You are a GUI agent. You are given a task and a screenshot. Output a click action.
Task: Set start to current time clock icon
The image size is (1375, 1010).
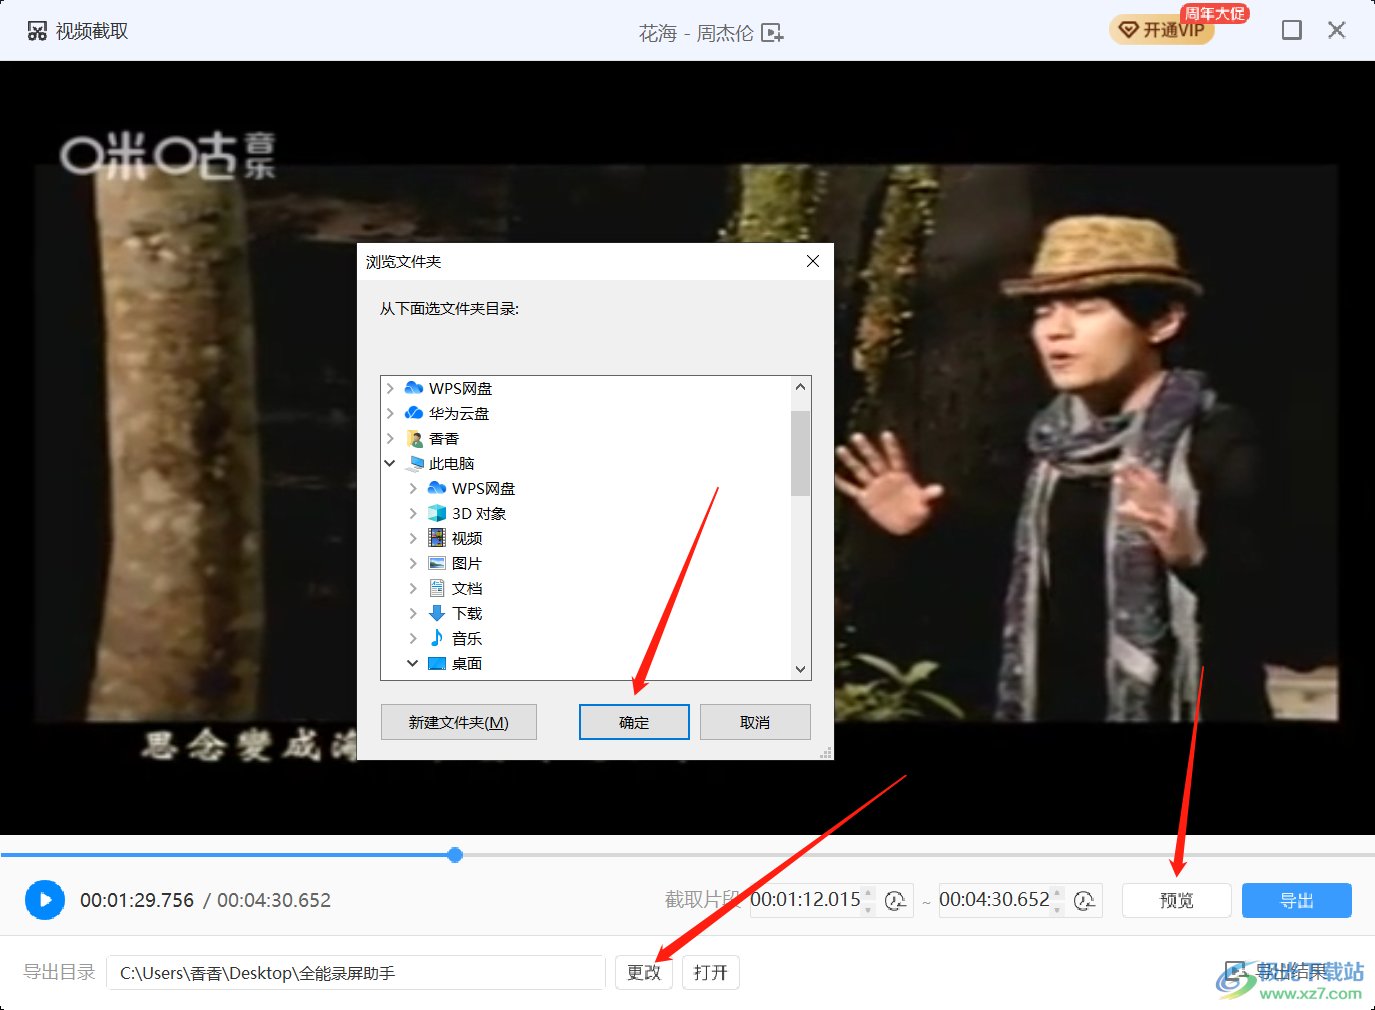(x=895, y=901)
